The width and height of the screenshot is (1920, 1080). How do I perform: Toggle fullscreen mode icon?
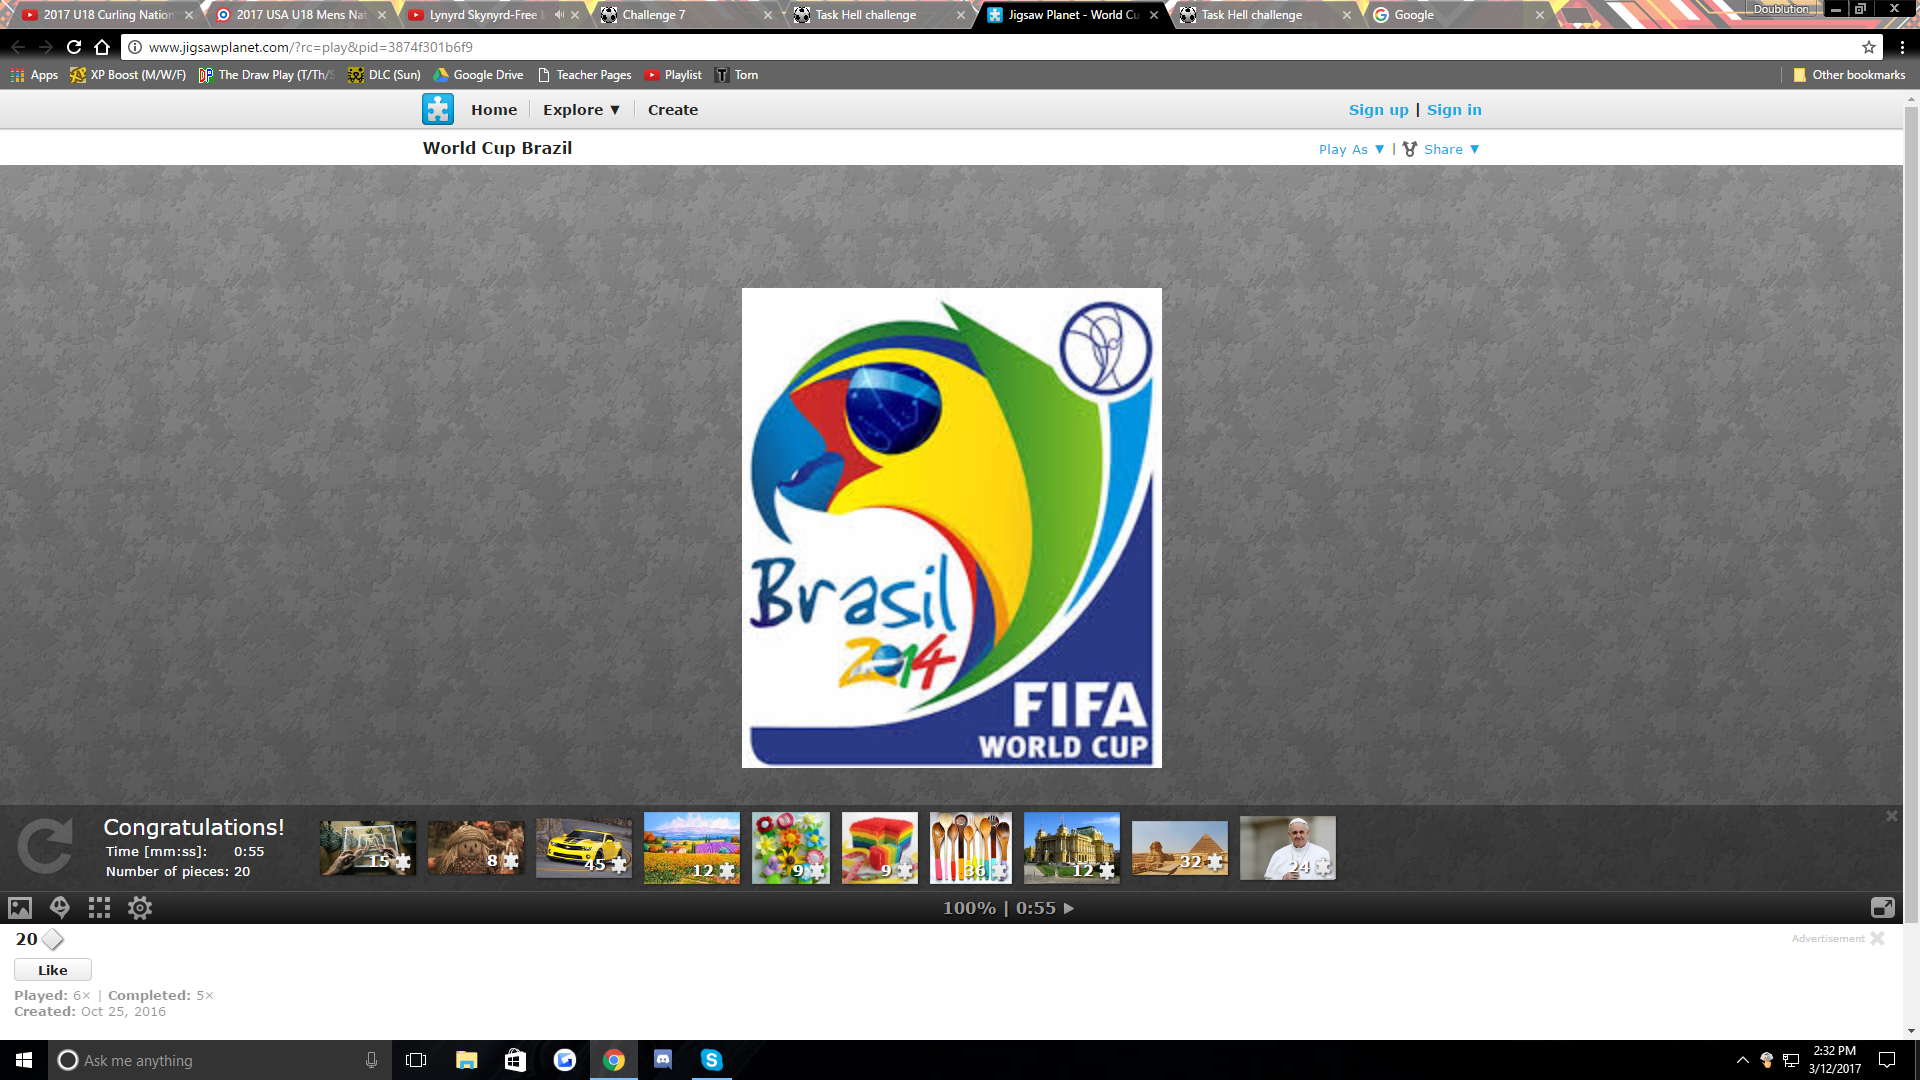[1882, 908]
